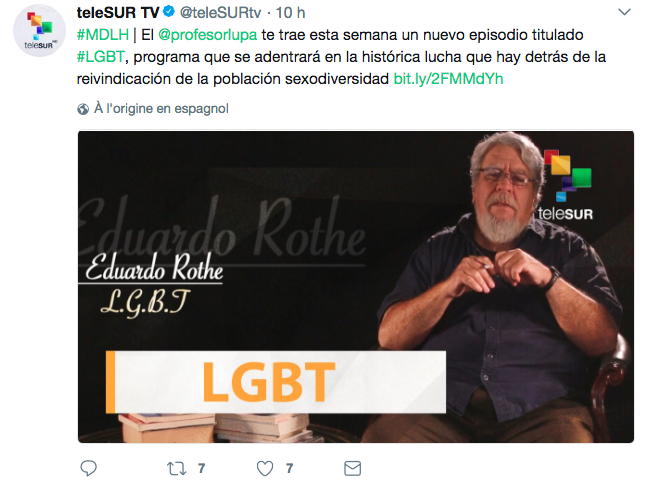Click the retweet count 7

201,468
